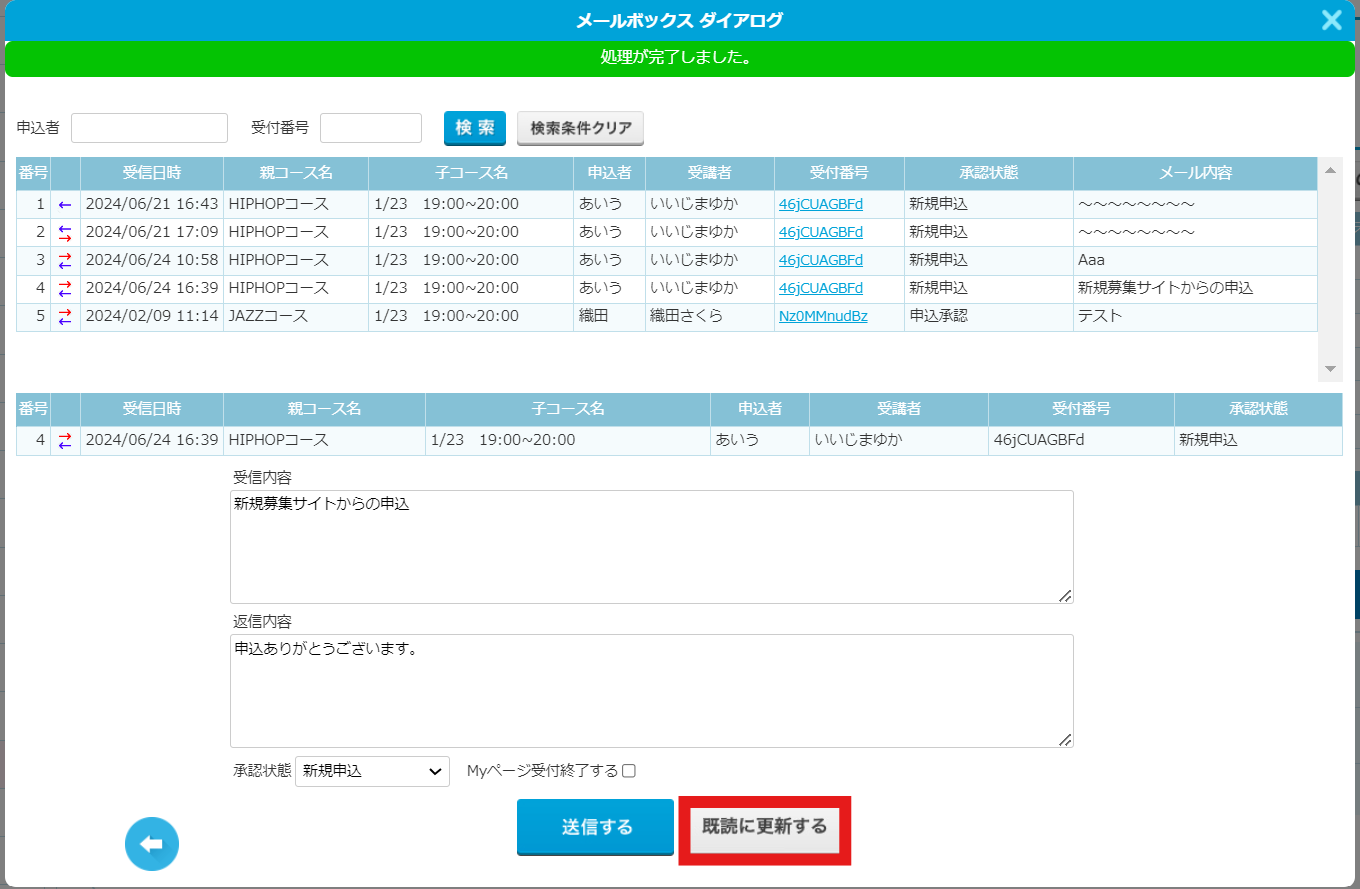Viewport: 1360px width, 889px height.
Task: Click into 受信内容 text area
Action: 652,547
